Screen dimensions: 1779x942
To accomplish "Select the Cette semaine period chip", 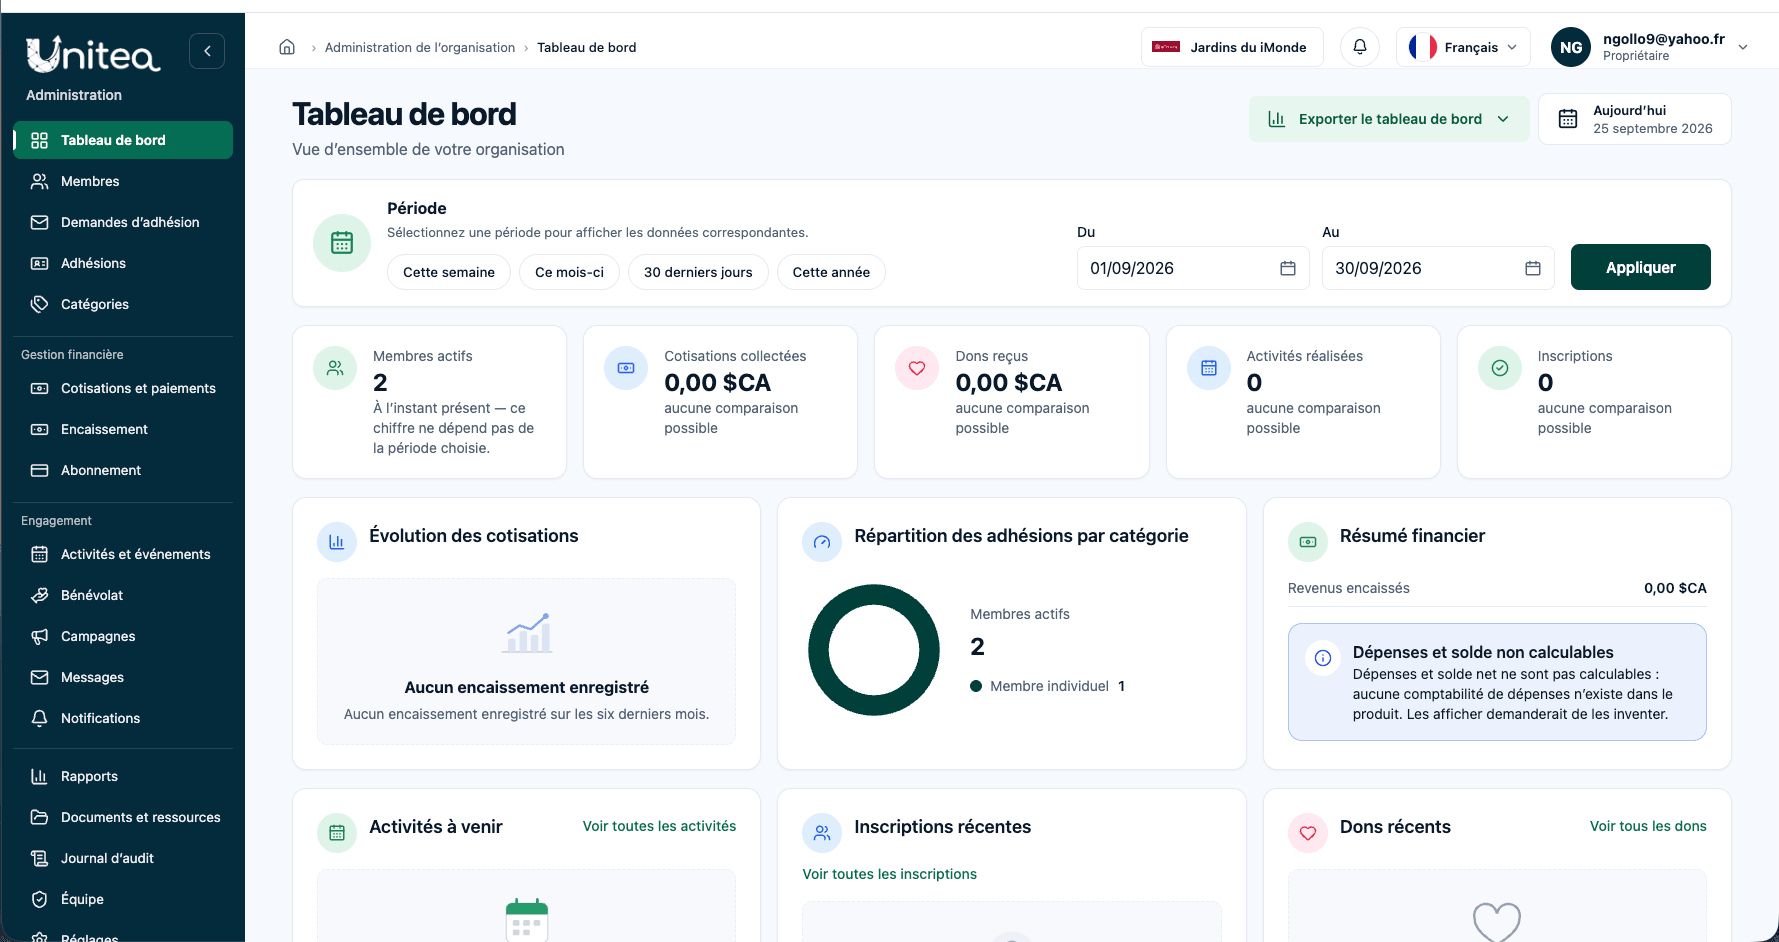I will 449,272.
